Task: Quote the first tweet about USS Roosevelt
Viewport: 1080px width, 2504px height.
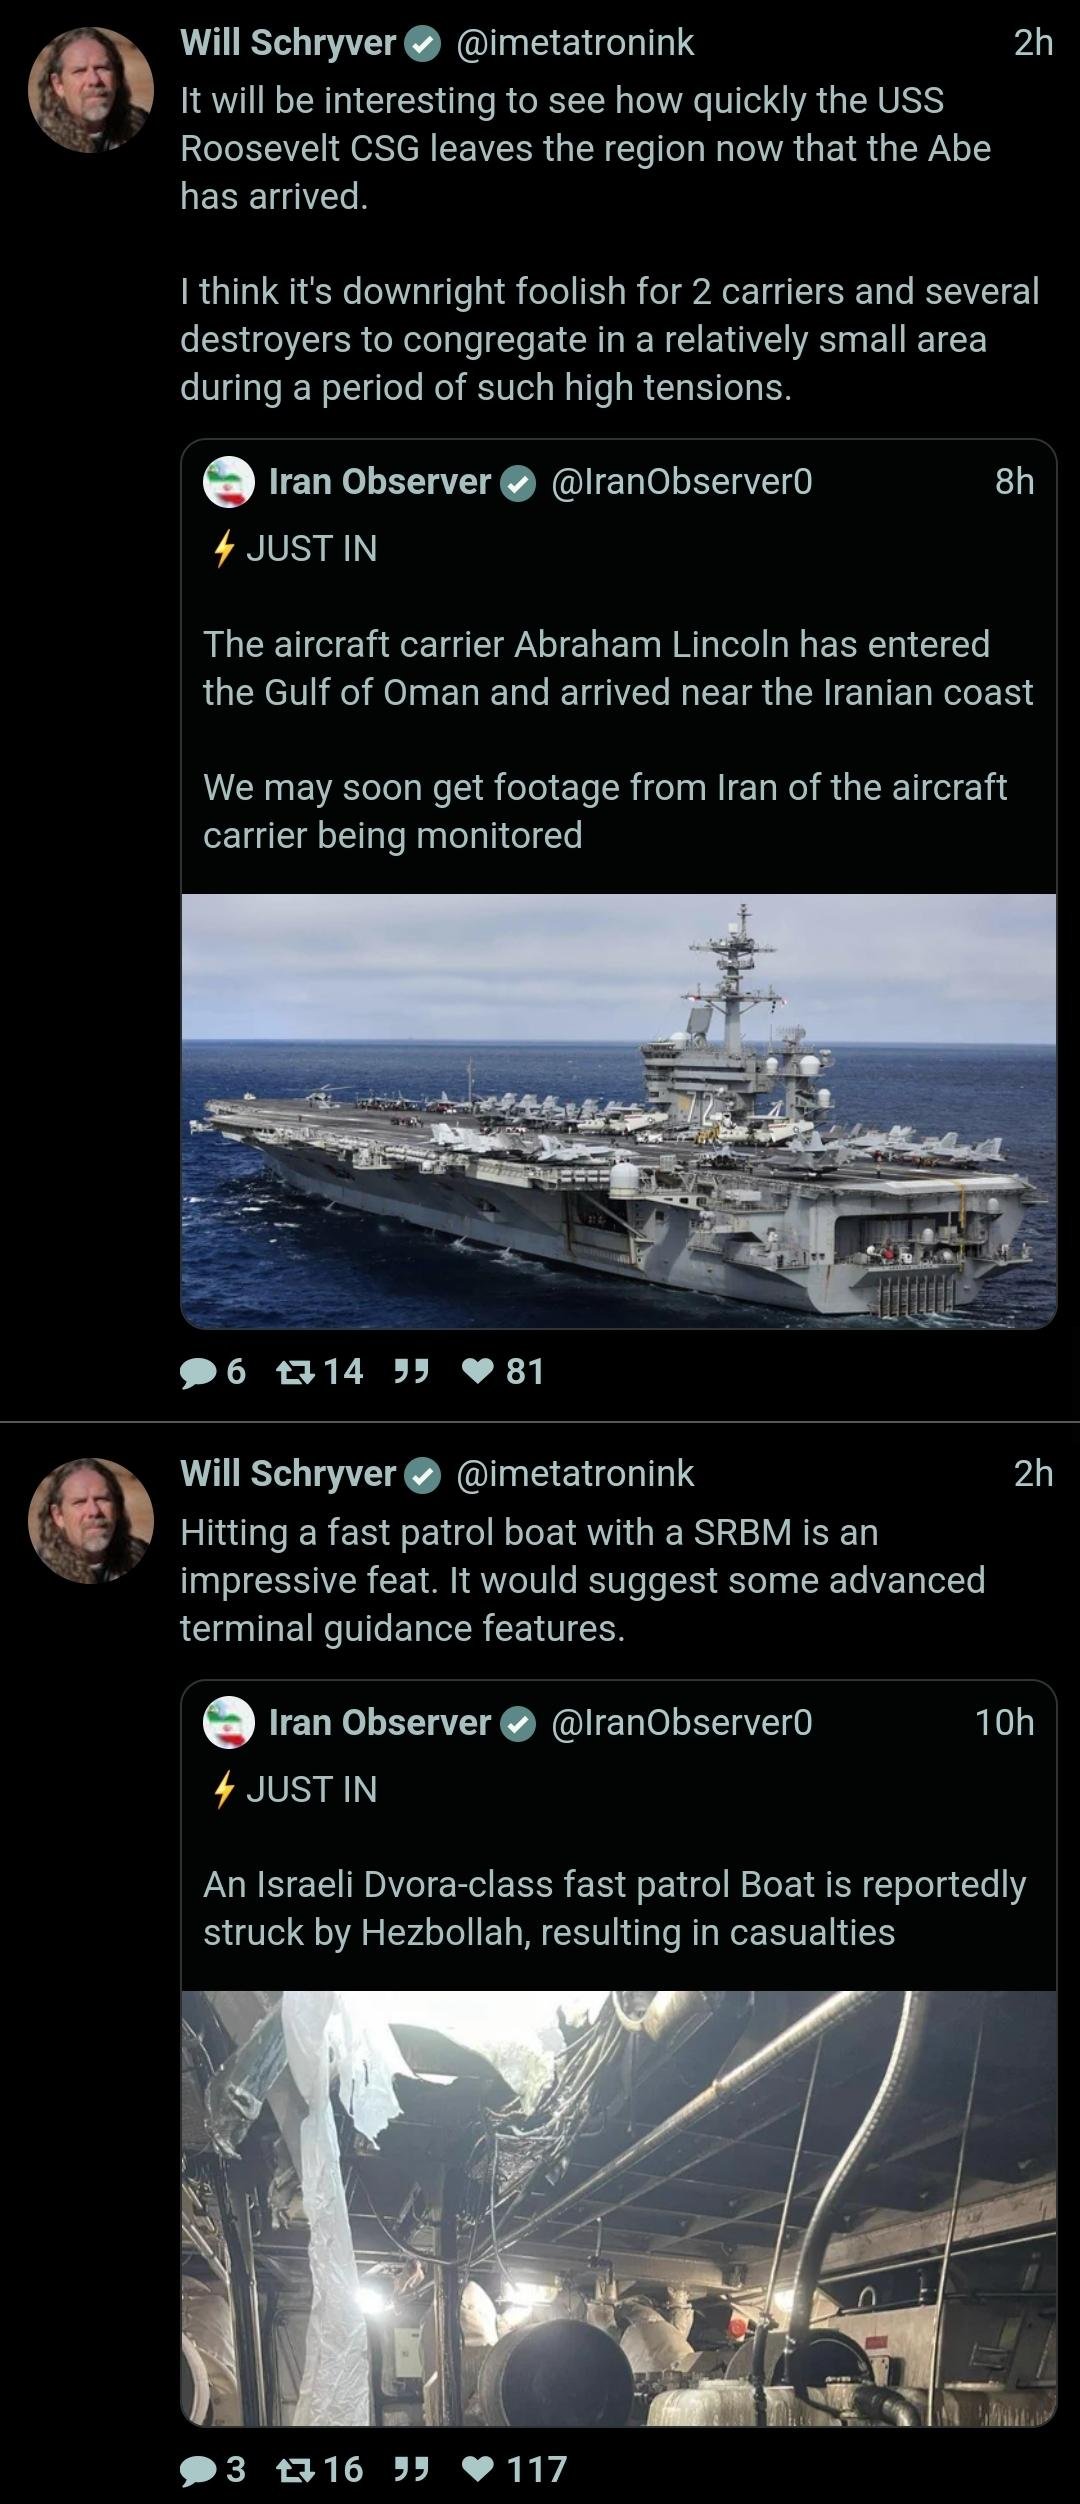Action: pos(411,1371)
